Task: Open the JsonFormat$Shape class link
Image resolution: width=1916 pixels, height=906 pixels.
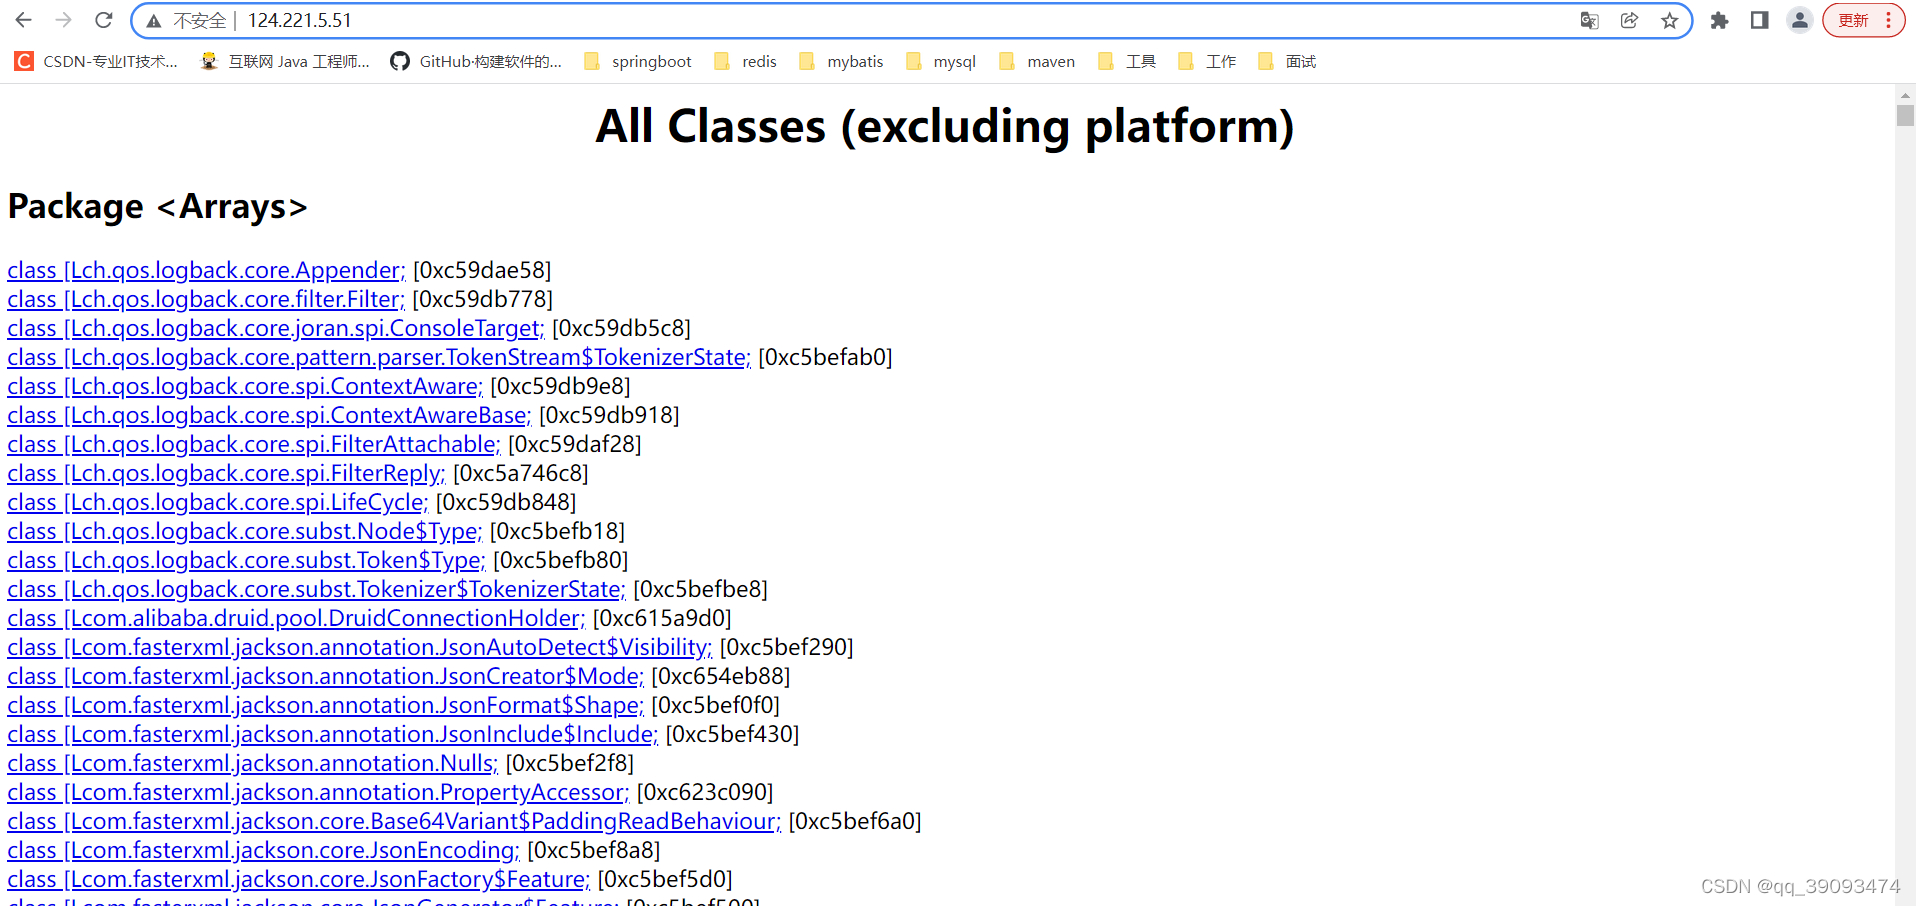Action: [326, 705]
